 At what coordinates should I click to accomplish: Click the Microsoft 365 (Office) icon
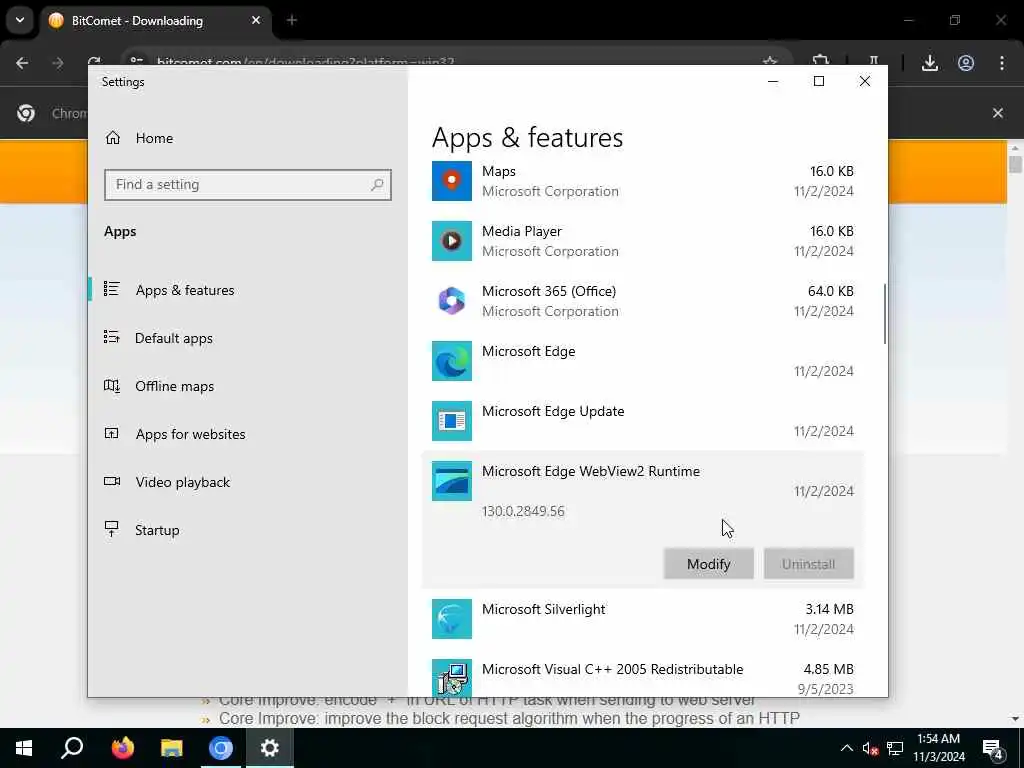point(451,301)
